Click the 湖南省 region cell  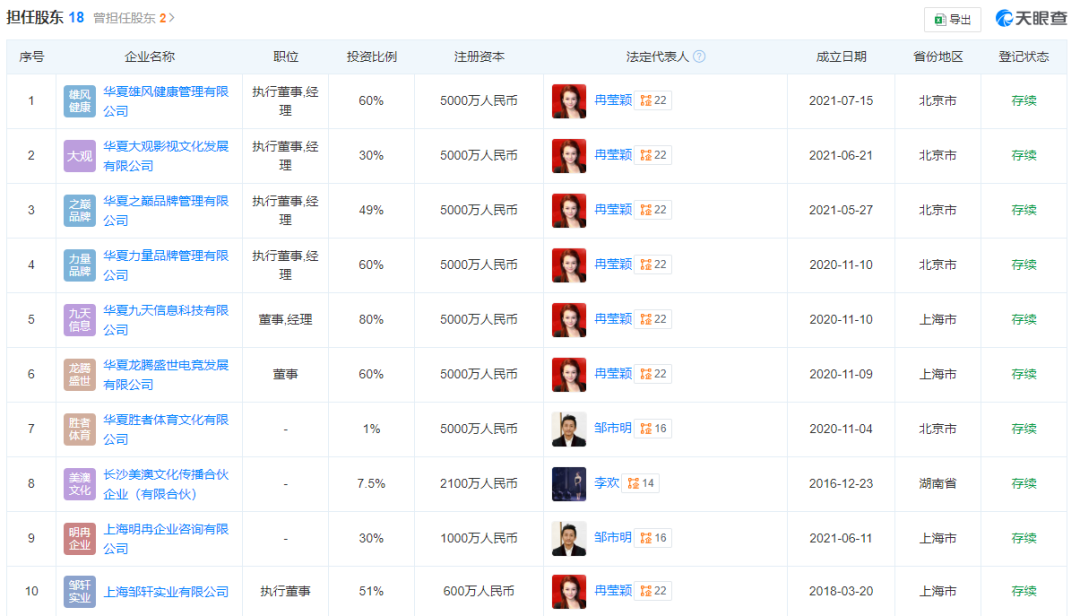pos(937,484)
